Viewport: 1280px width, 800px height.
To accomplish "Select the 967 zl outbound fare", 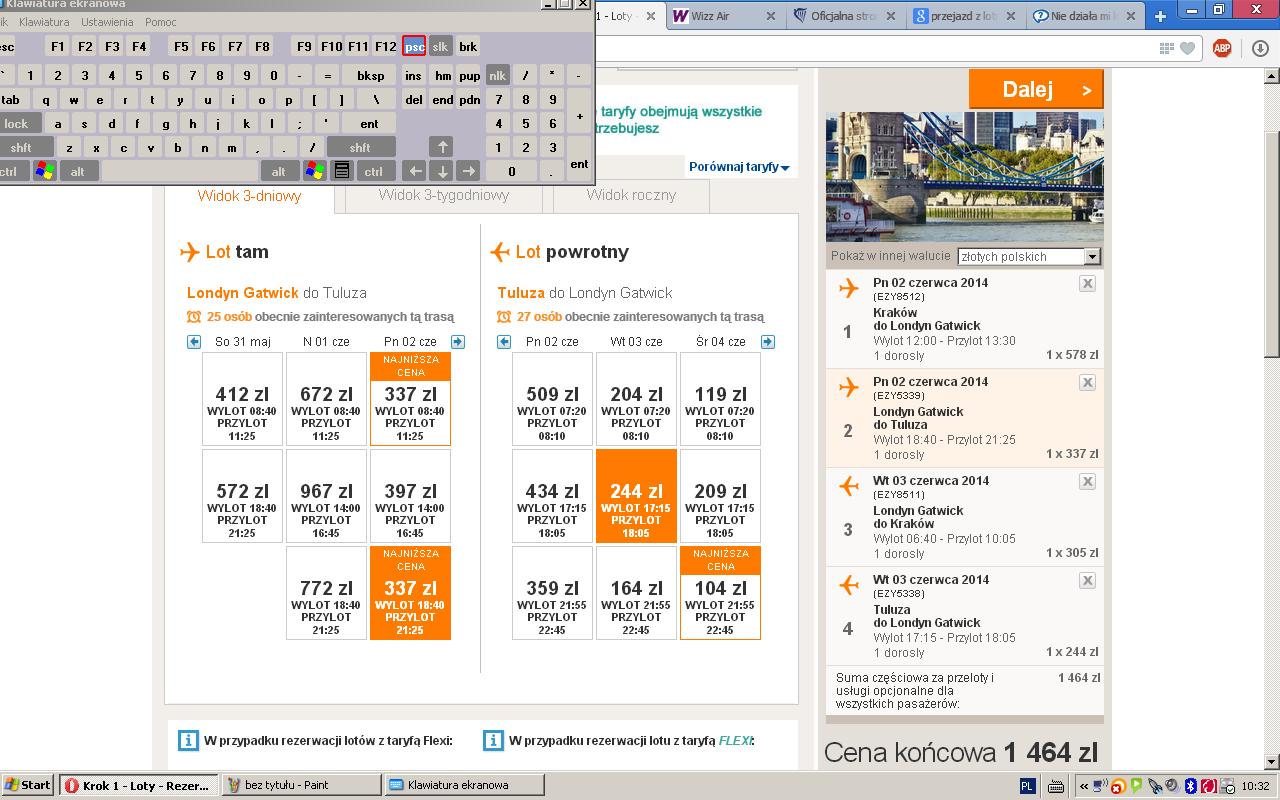I will [326, 496].
